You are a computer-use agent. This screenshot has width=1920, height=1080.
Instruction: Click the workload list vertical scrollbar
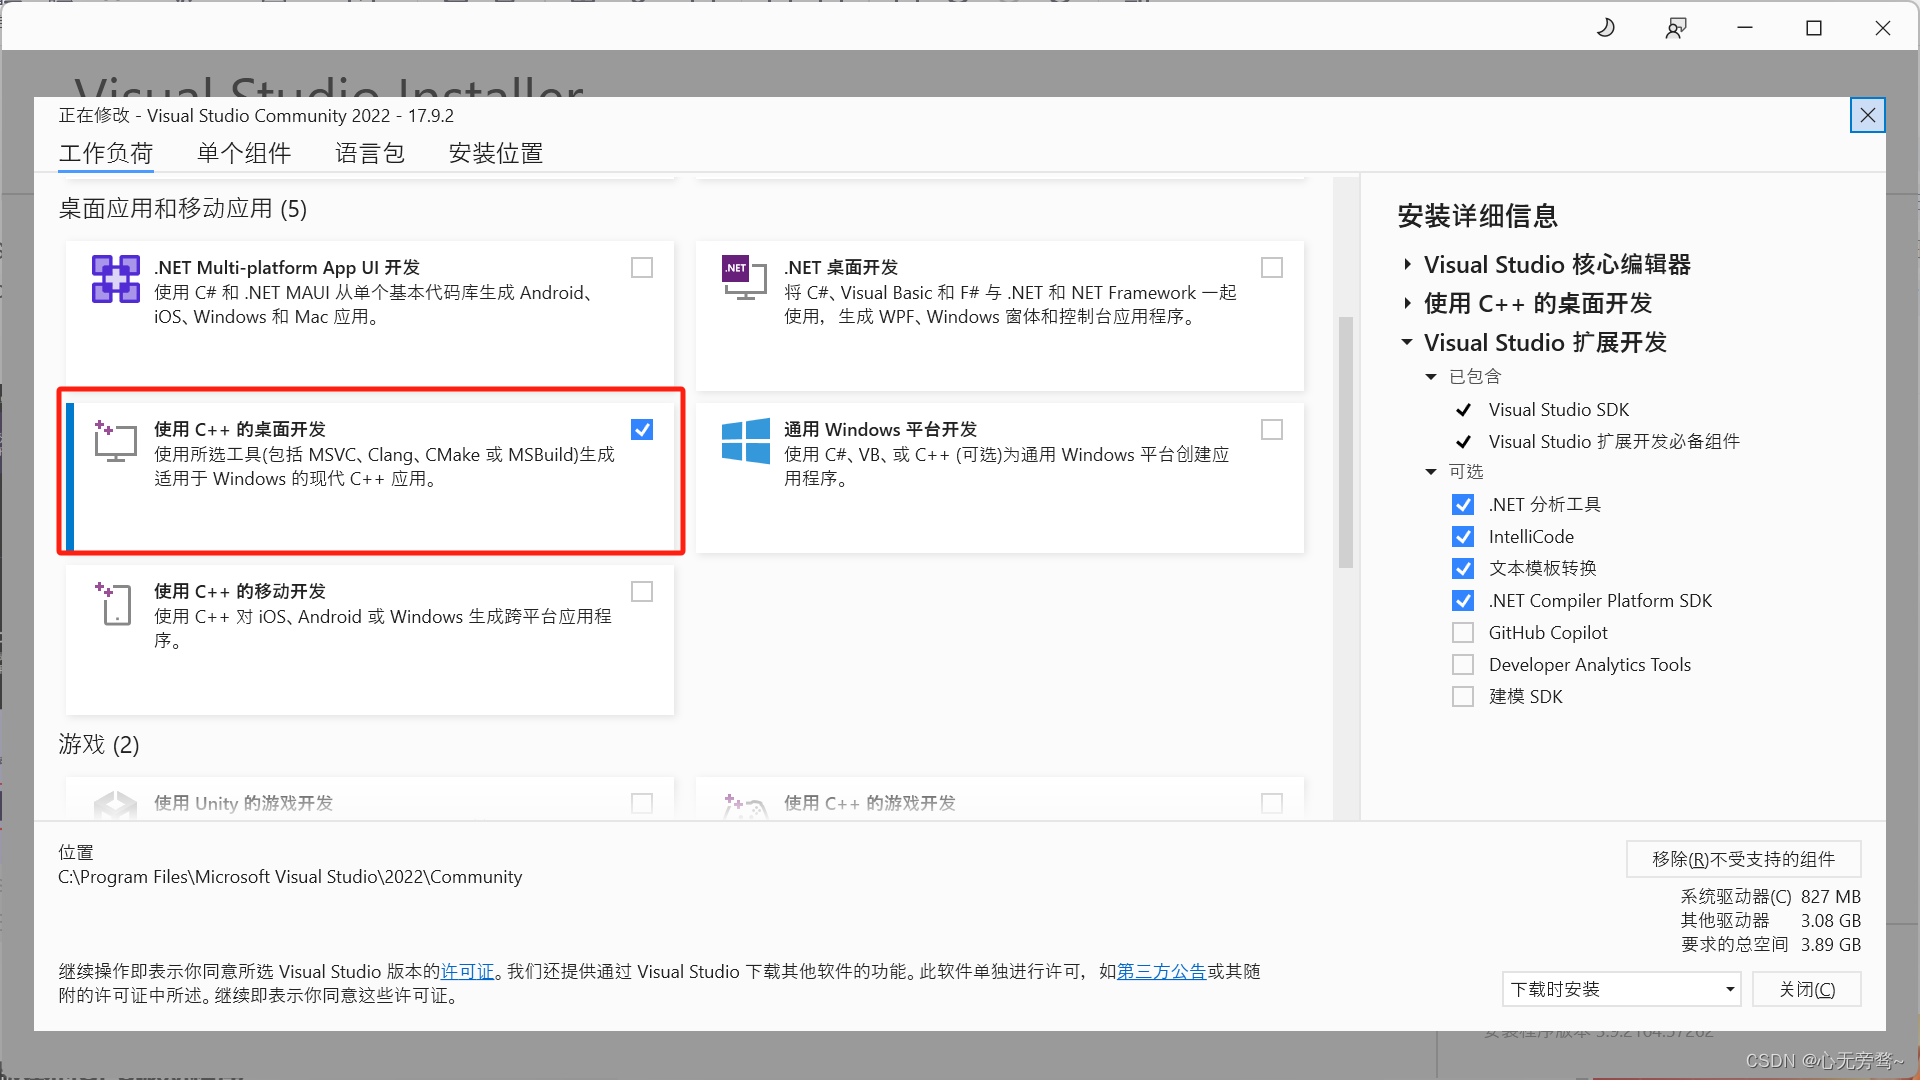(1346, 443)
